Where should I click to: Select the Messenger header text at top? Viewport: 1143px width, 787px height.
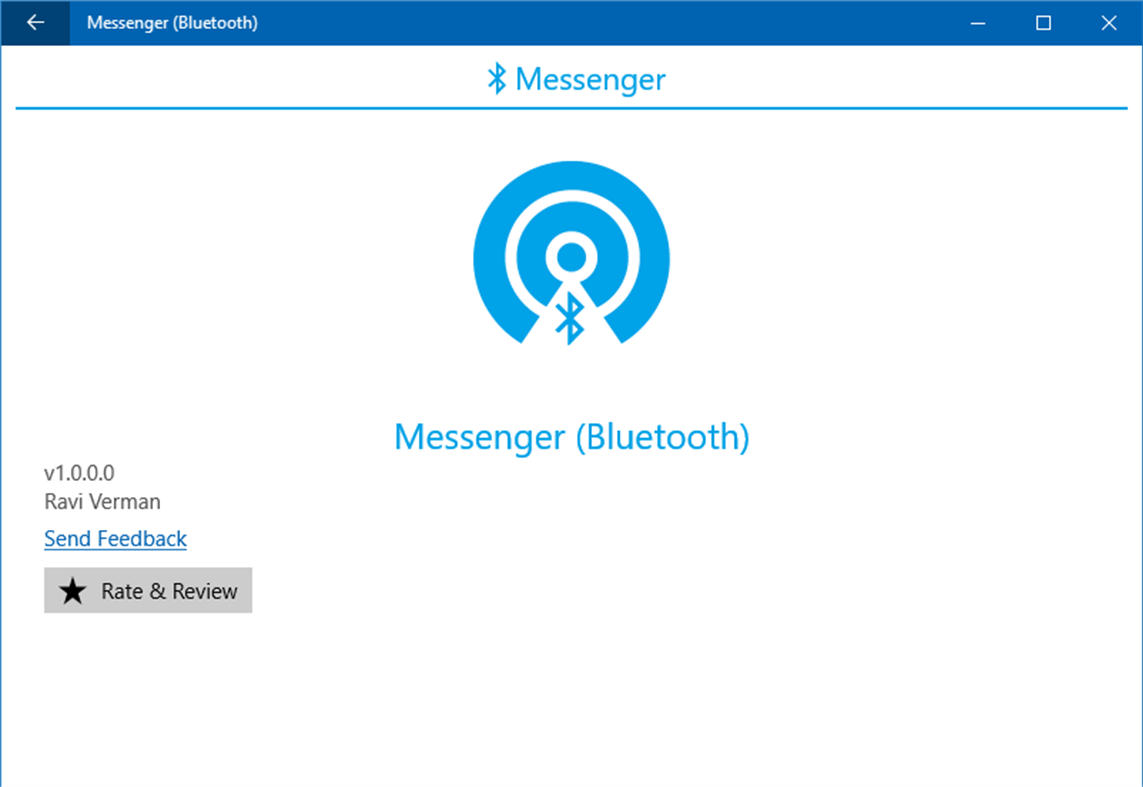coord(590,79)
